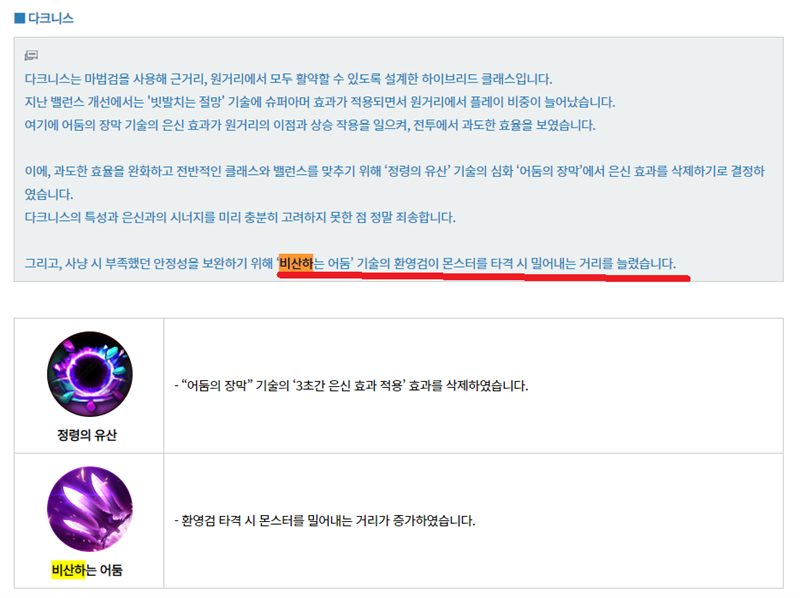This screenshot has width=800, height=598.
Task: Click the yellow-highlighted 비산하는 어둠 label
Action: pos(87,569)
